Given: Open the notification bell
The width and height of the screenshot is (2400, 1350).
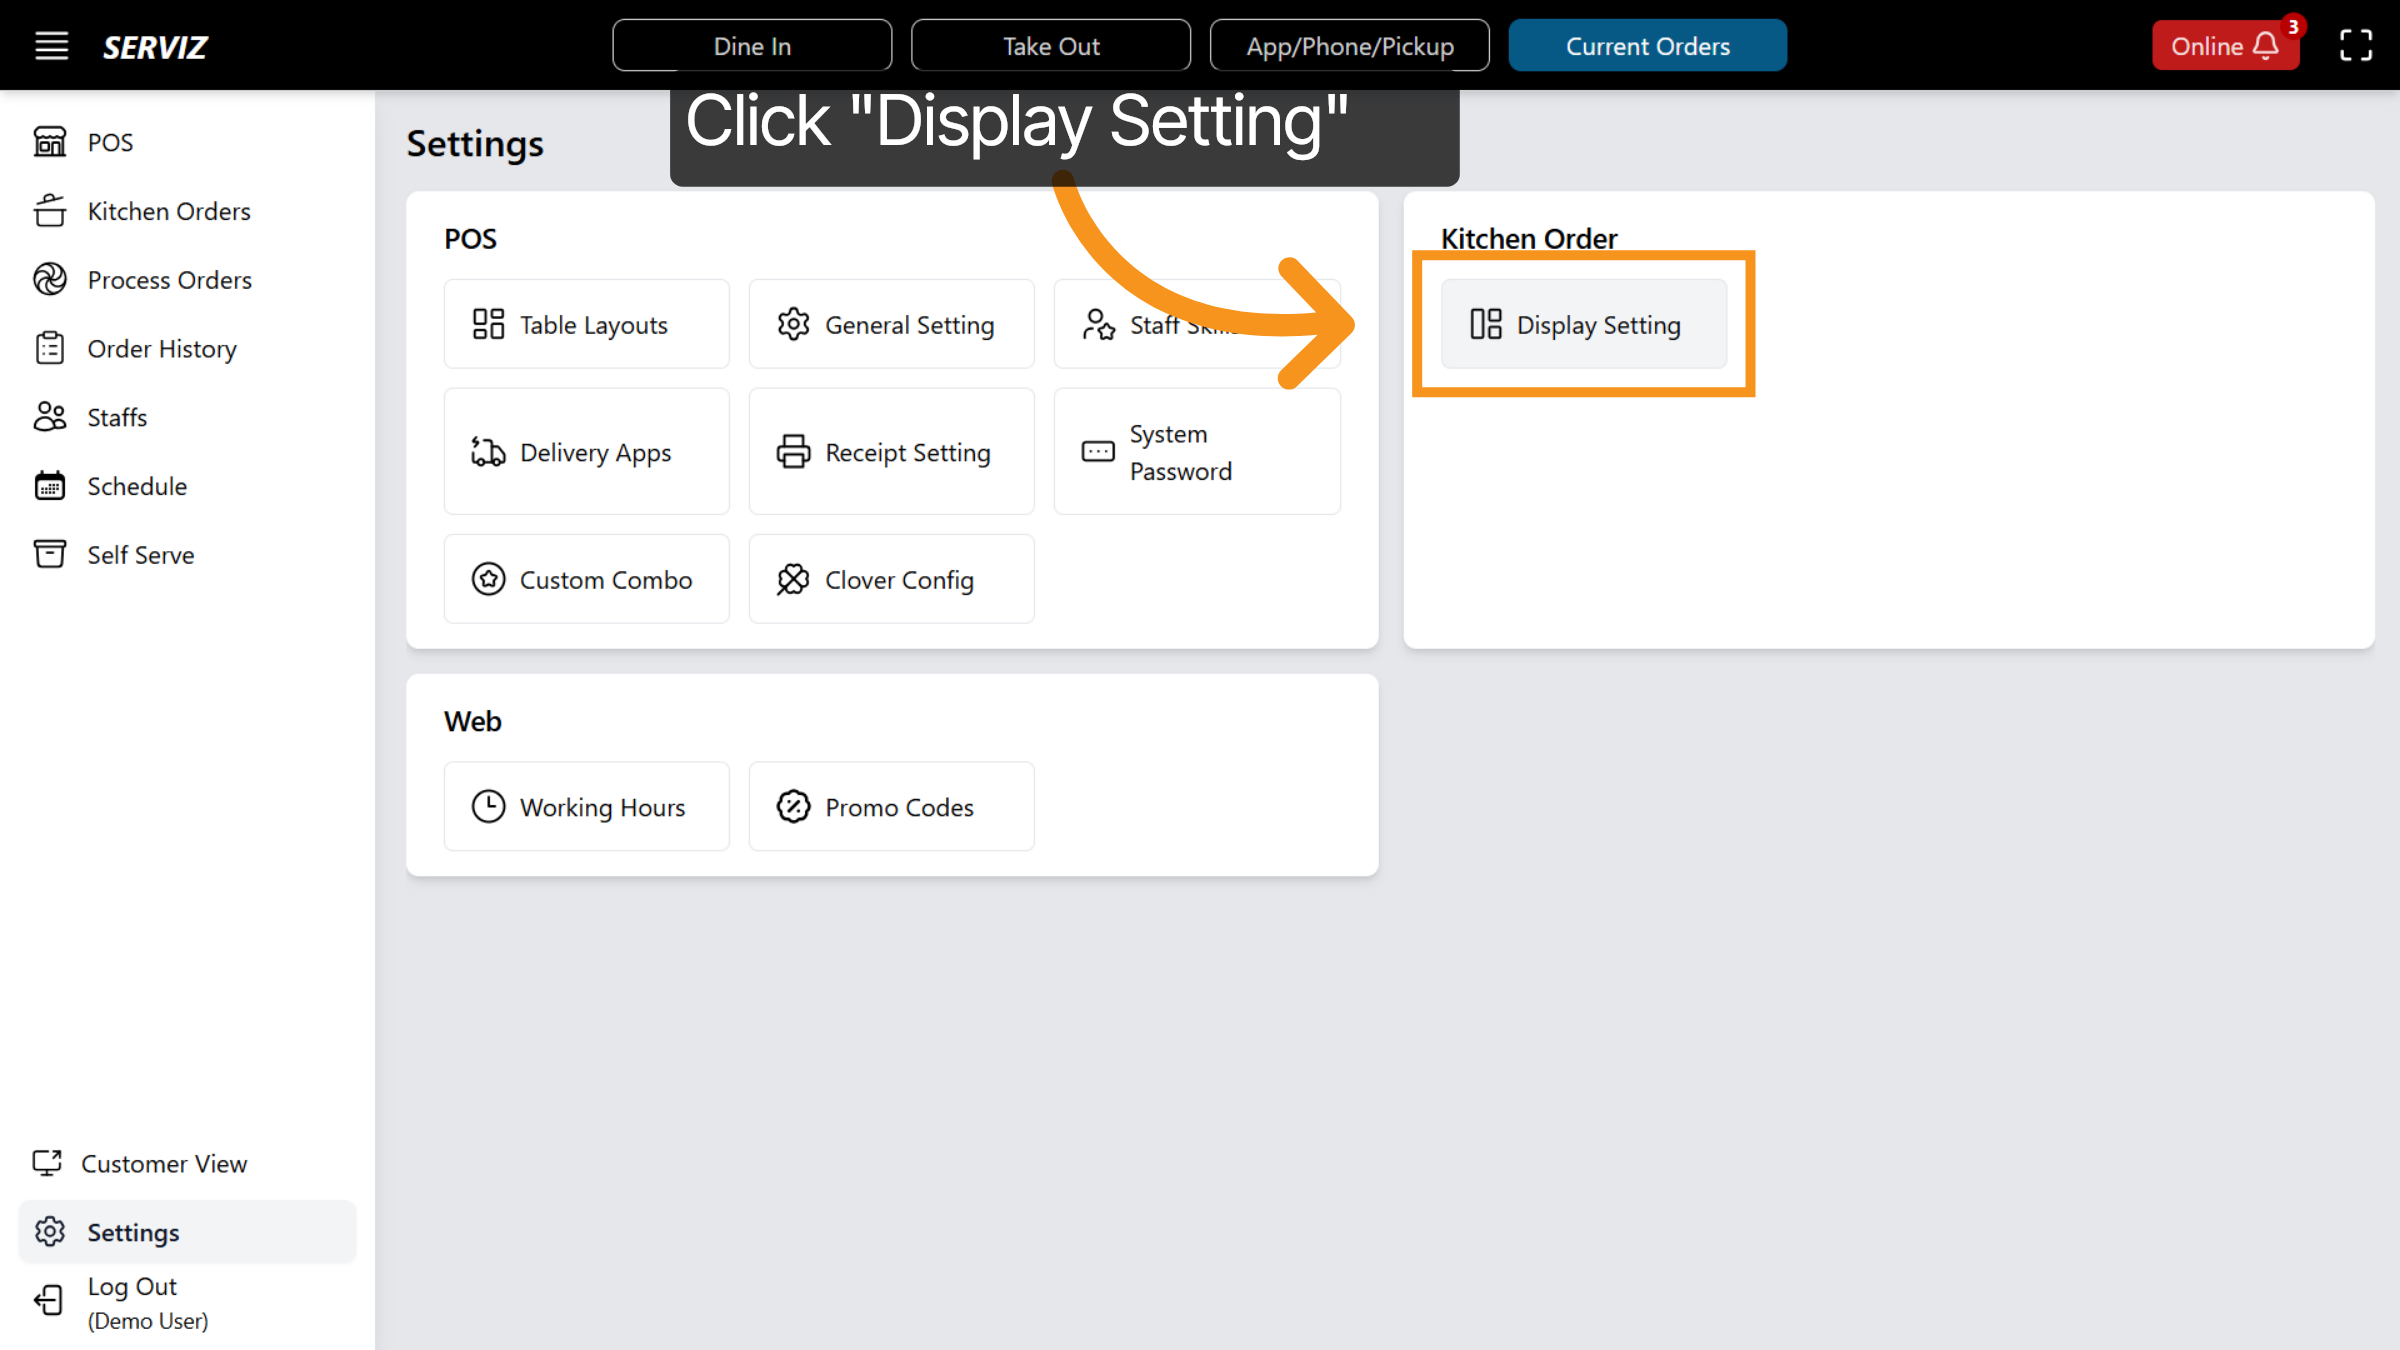Looking at the screenshot, I should pos(2264,45).
